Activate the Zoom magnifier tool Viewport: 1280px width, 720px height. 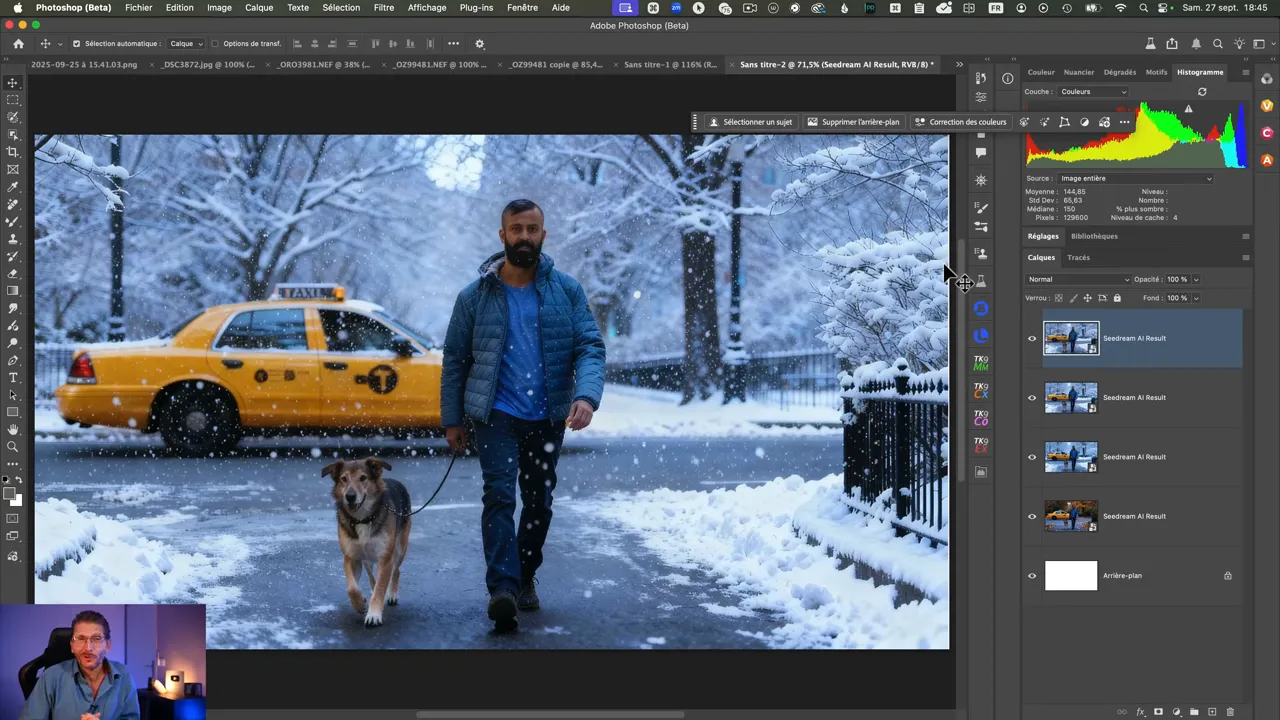[x=13, y=447]
